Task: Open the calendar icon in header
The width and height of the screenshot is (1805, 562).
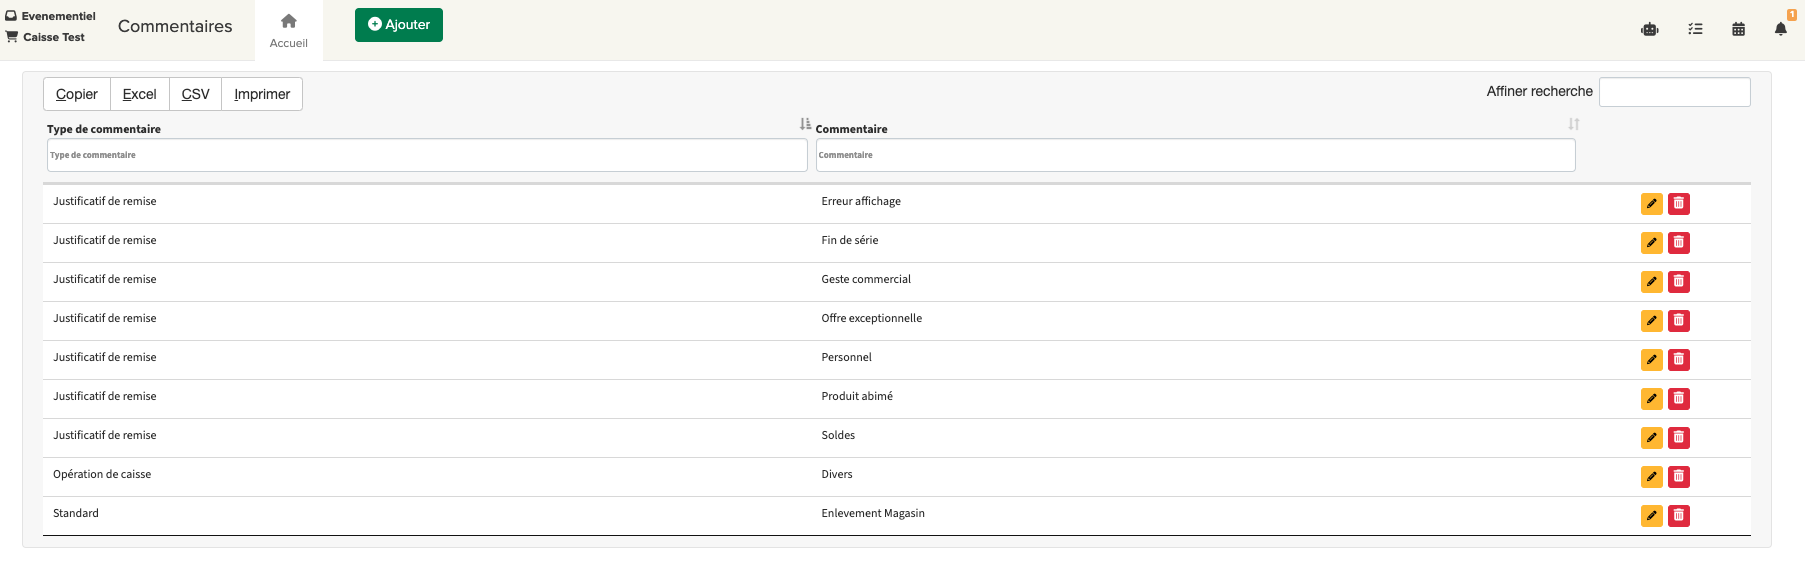Action: pos(1738,29)
